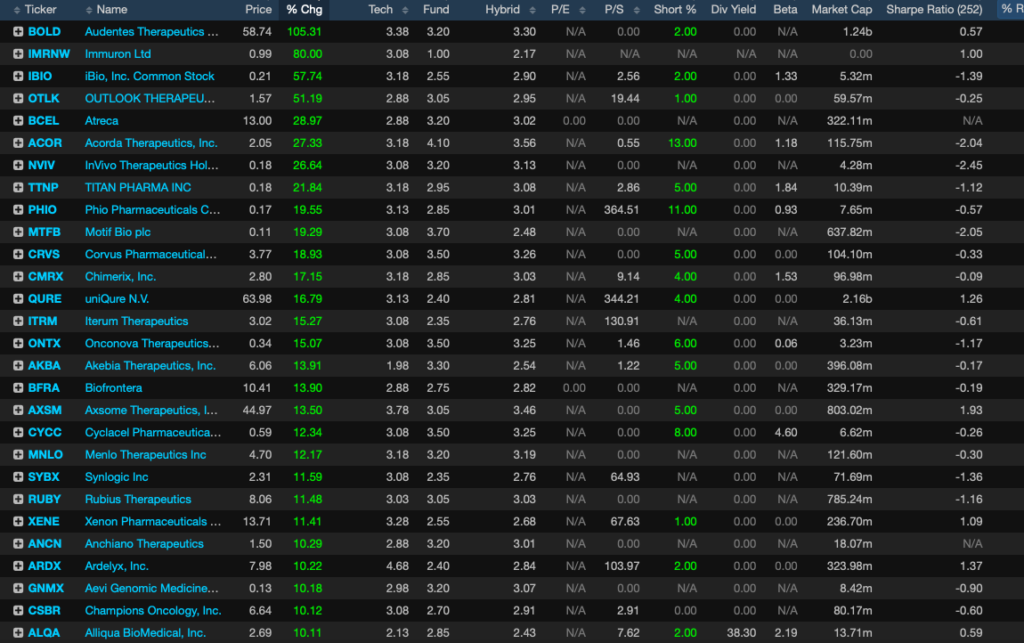Open the CYCC ticker link
1024x643 pixels.
point(44,432)
